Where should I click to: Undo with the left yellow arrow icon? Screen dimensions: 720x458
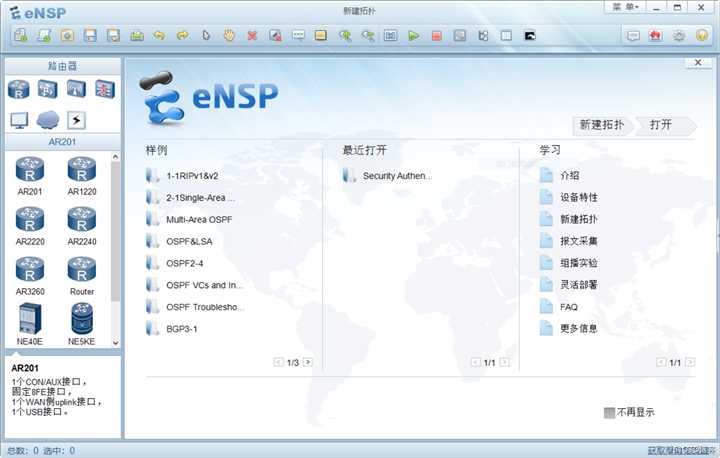[159, 35]
